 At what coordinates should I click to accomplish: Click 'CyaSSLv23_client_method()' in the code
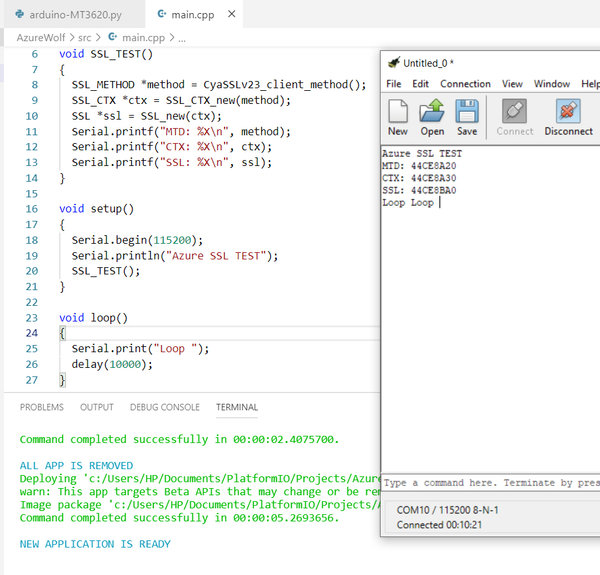pyautogui.click(x=284, y=85)
